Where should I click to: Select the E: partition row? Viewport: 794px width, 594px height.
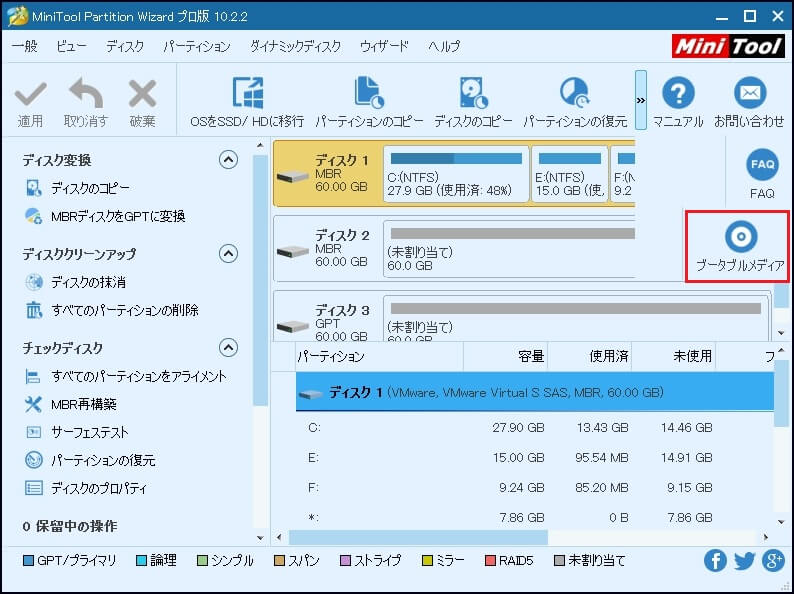coord(535,458)
